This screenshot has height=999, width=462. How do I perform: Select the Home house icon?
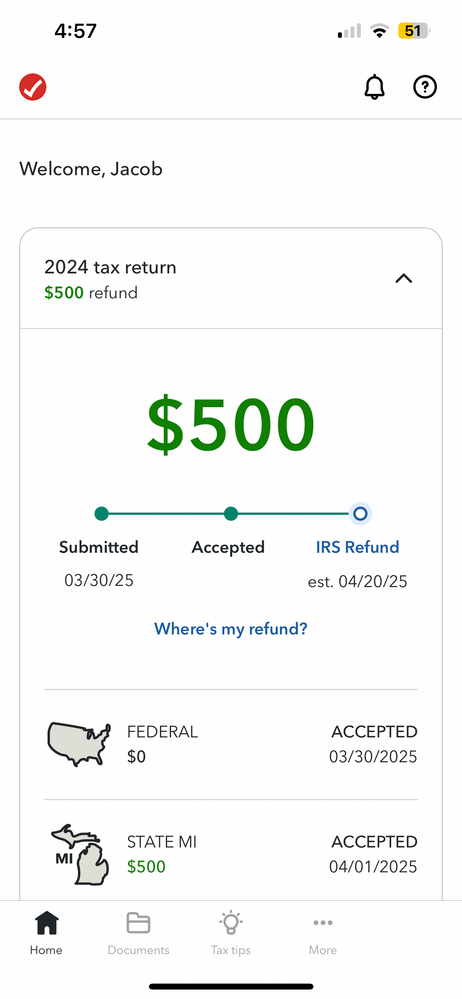[47, 922]
